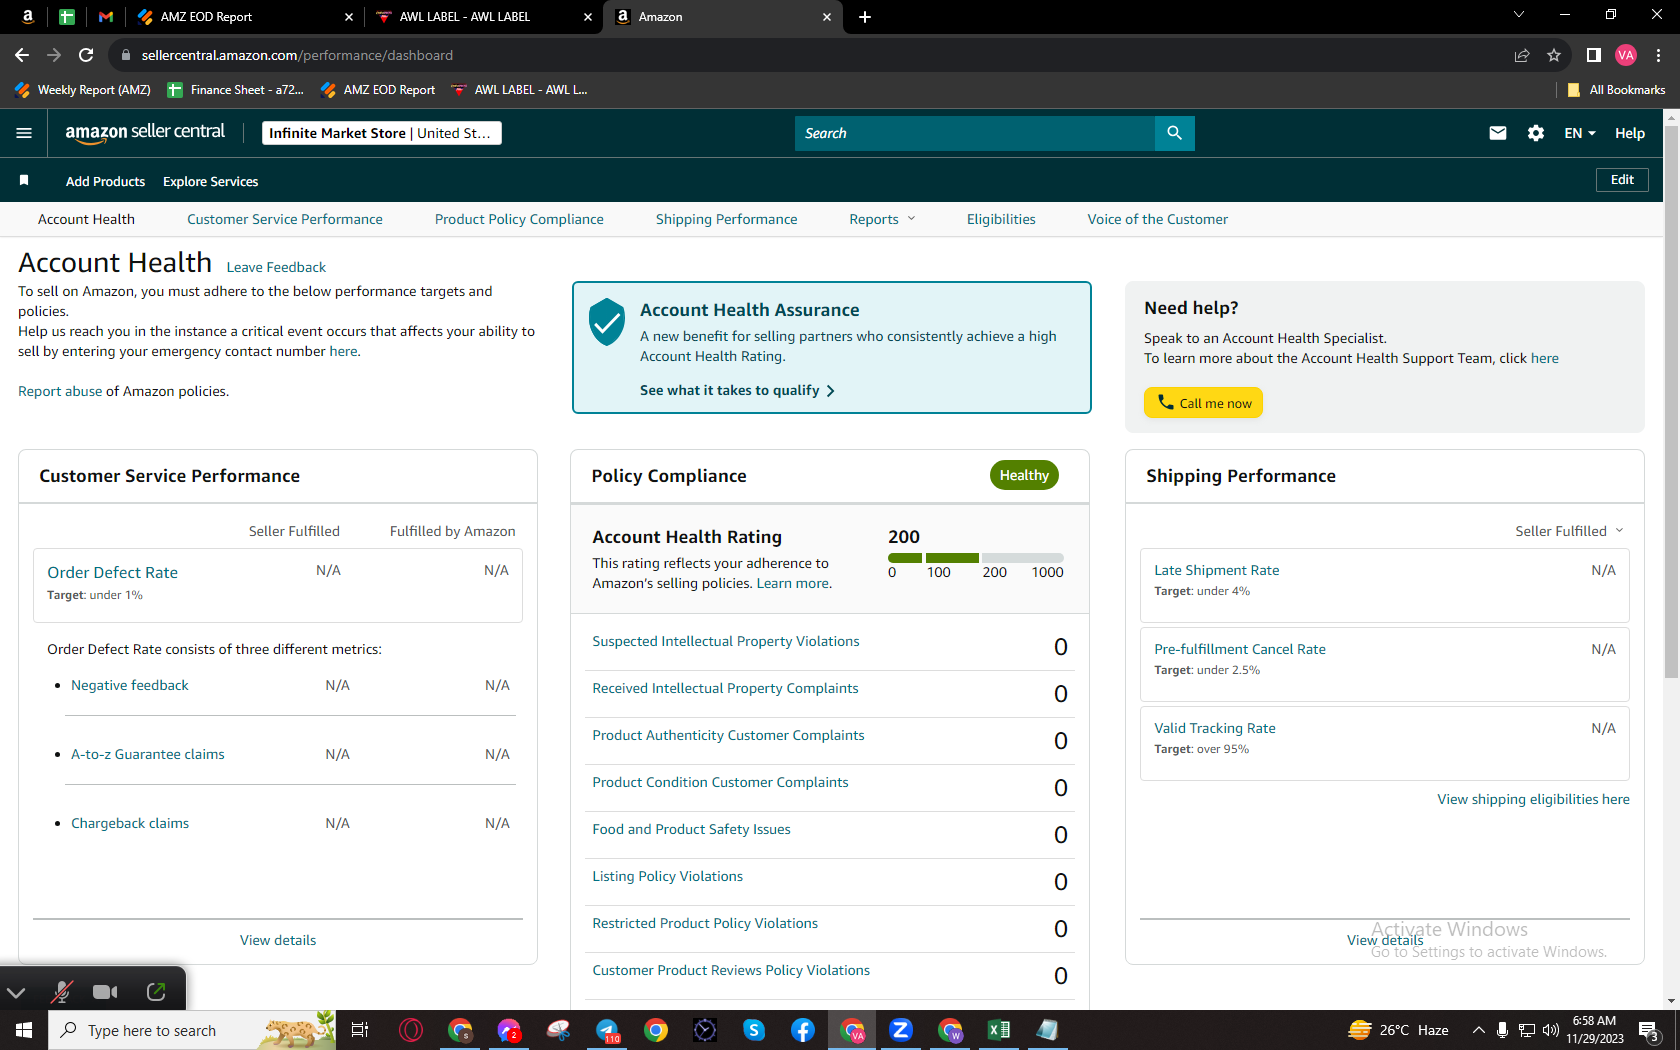Click See what it takes to qualify

[x=737, y=391]
